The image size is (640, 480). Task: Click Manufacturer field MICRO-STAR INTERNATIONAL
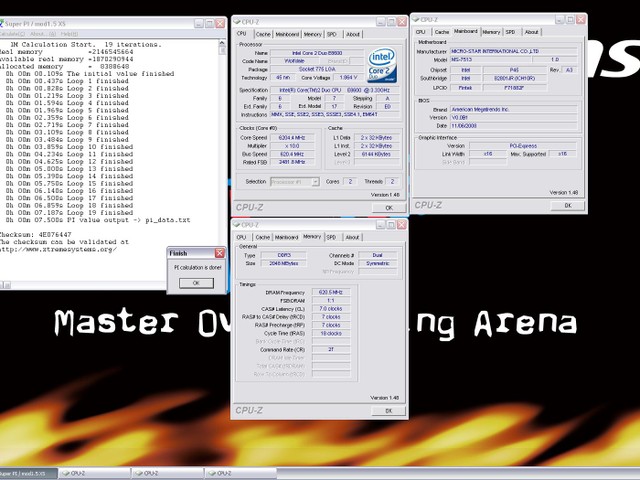click(x=513, y=51)
